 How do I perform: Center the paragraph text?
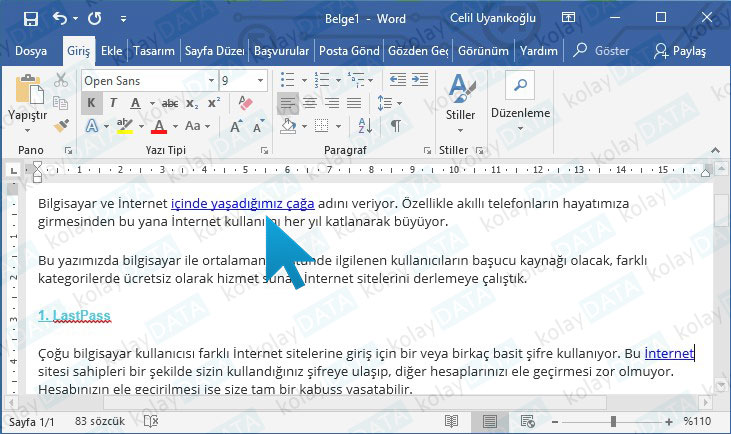coord(310,103)
